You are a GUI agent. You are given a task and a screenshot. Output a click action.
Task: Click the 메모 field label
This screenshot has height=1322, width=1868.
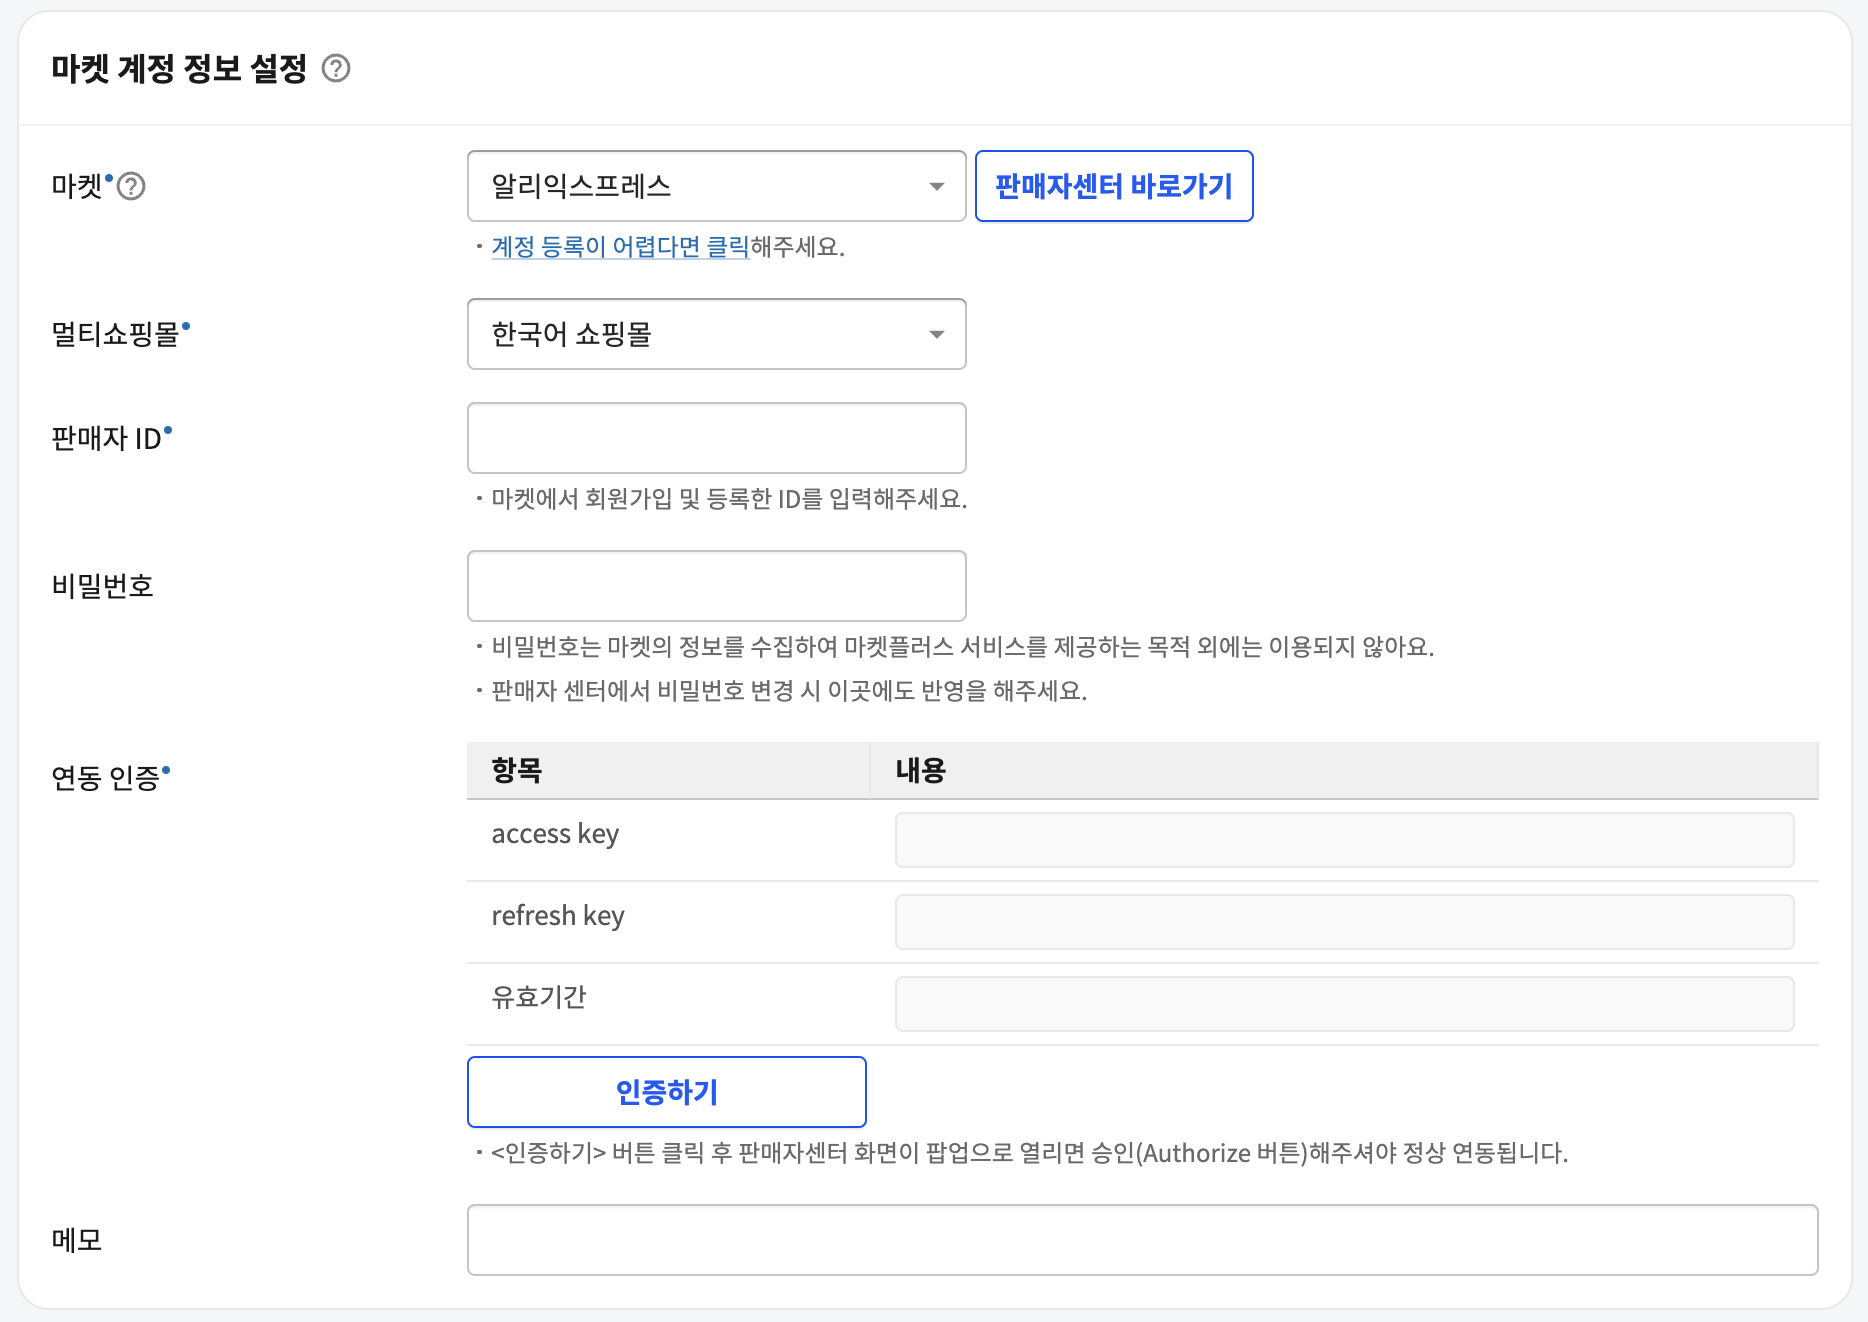pyautogui.click(x=77, y=1240)
